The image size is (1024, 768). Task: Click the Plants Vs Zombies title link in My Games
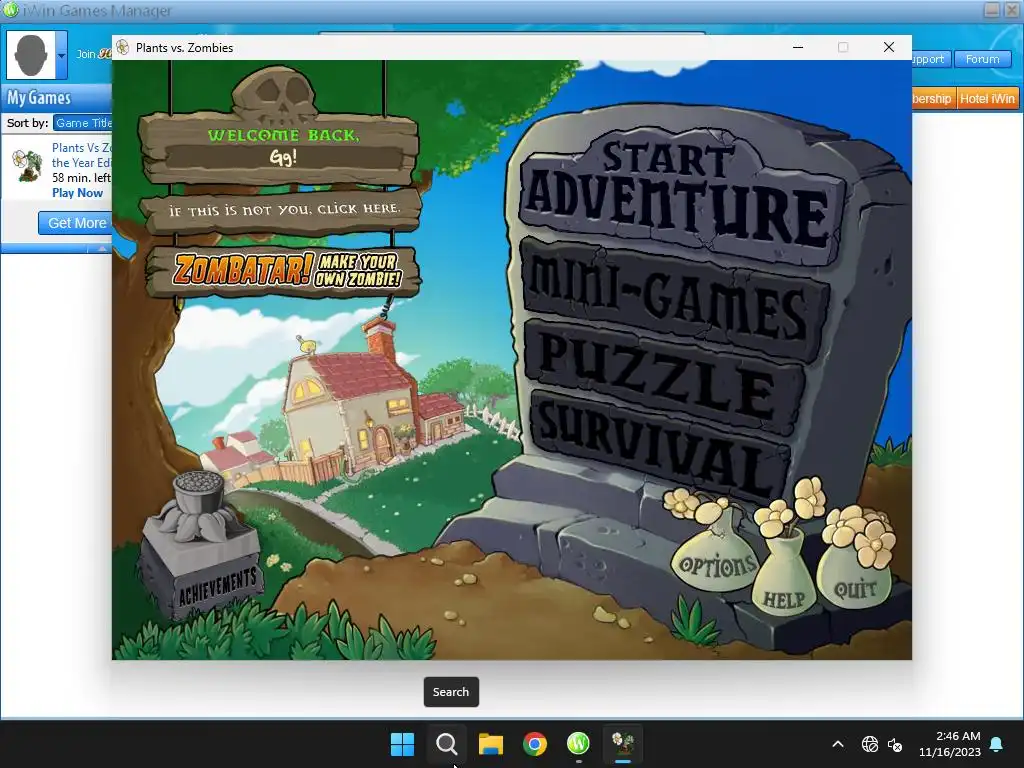point(82,155)
